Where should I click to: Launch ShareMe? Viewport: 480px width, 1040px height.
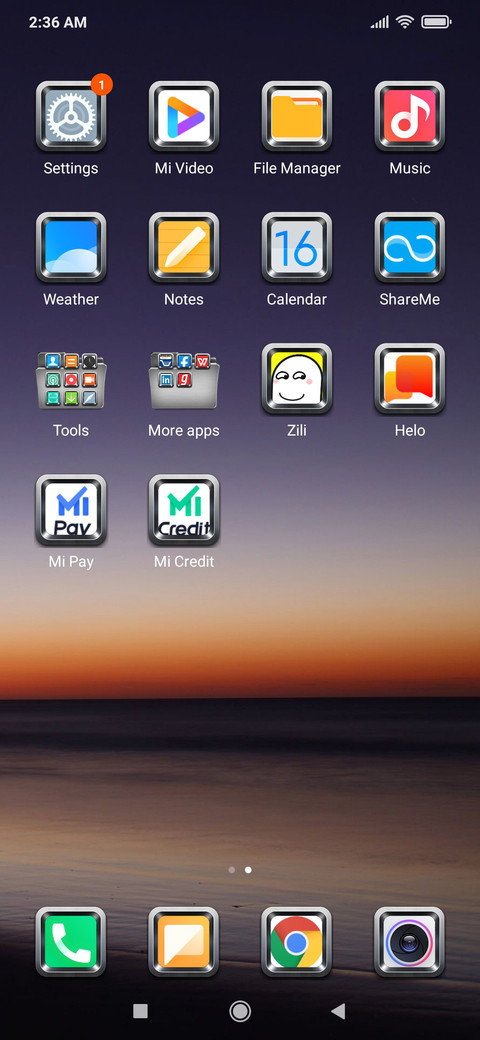click(410, 247)
